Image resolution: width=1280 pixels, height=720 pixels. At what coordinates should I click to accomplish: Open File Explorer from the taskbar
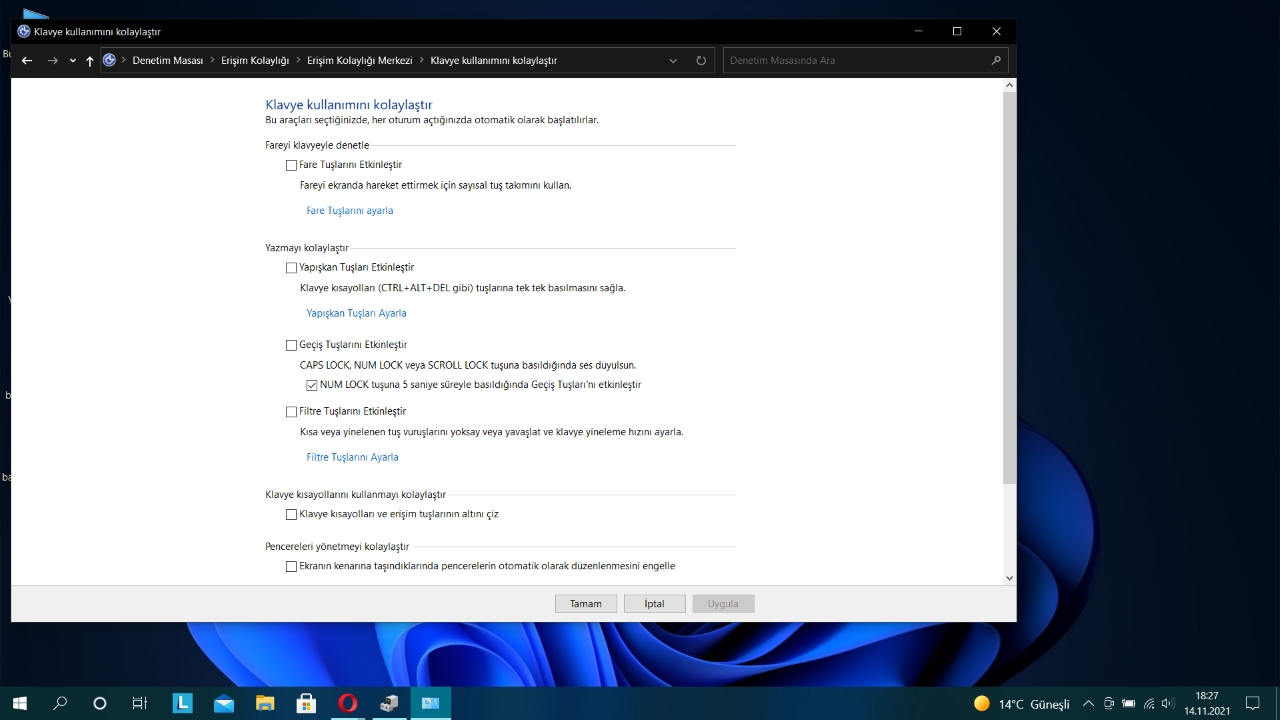[x=265, y=703]
